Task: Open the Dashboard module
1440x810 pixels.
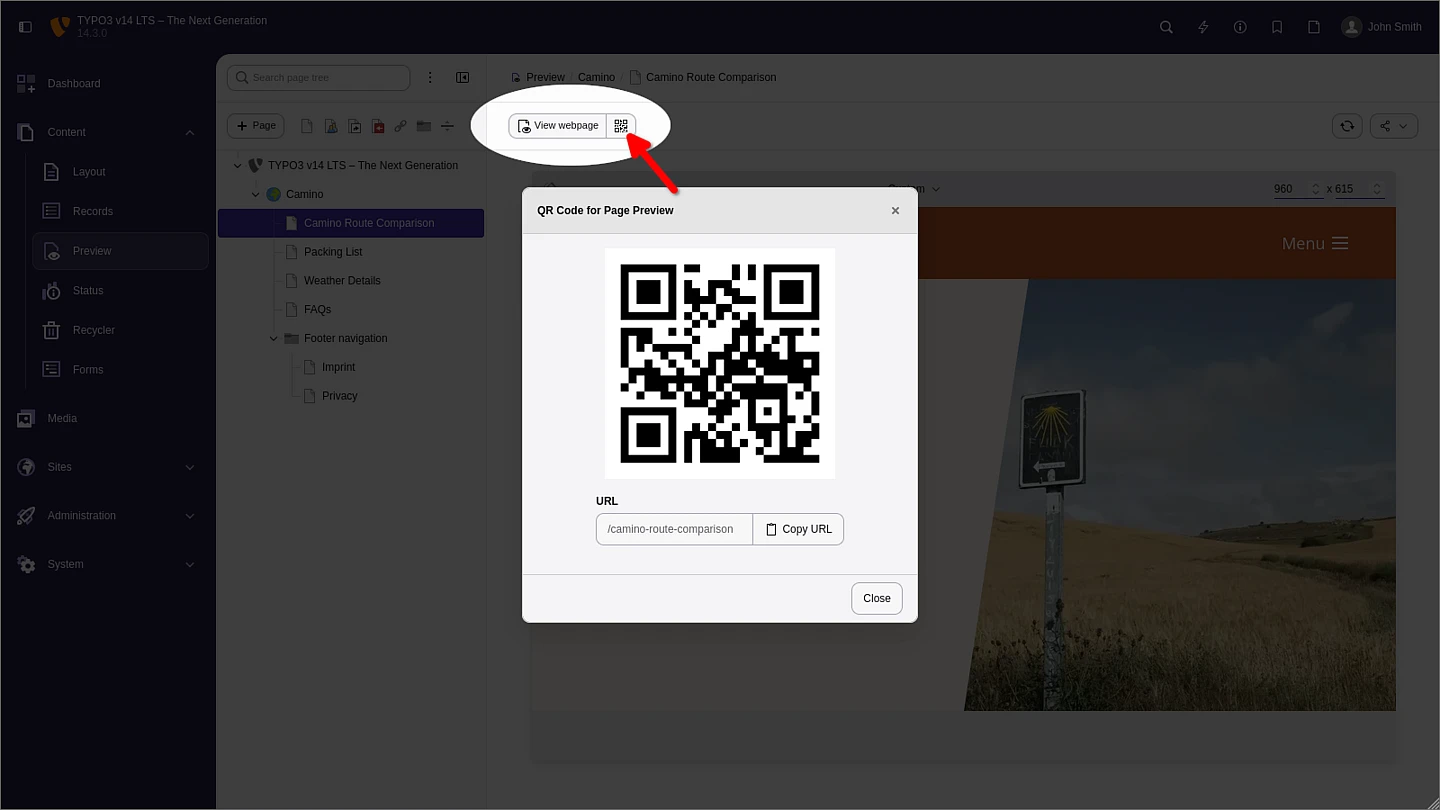Action: (74, 84)
